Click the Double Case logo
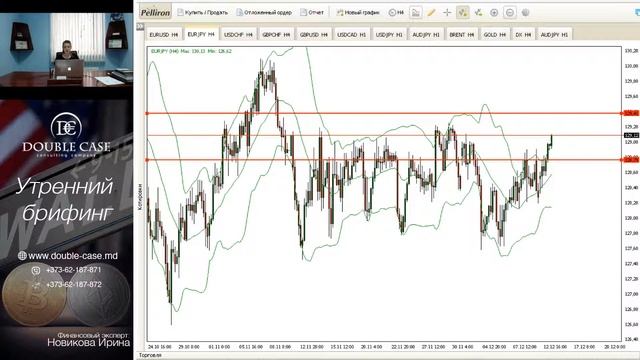Screen dimensions: 640x360 (66, 135)
